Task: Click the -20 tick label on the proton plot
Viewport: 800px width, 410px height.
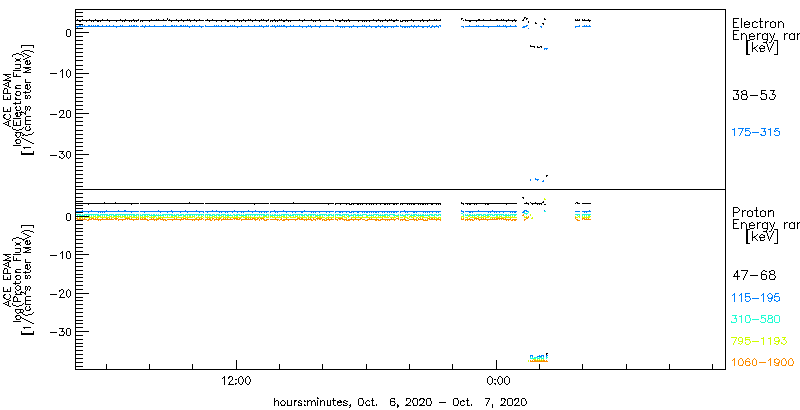Action: pyautogui.click(x=58, y=293)
